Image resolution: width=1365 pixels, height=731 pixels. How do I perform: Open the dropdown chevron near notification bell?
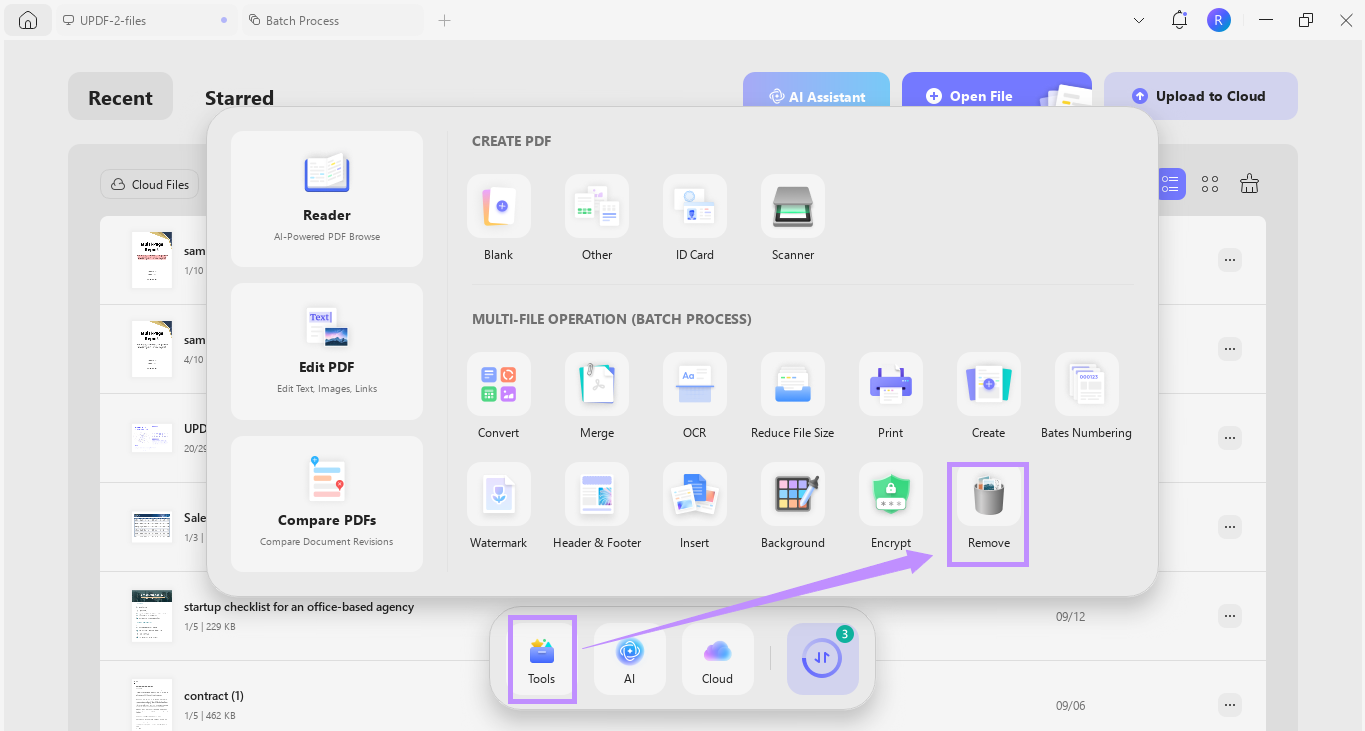pyautogui.click(x=1138, y=19)
